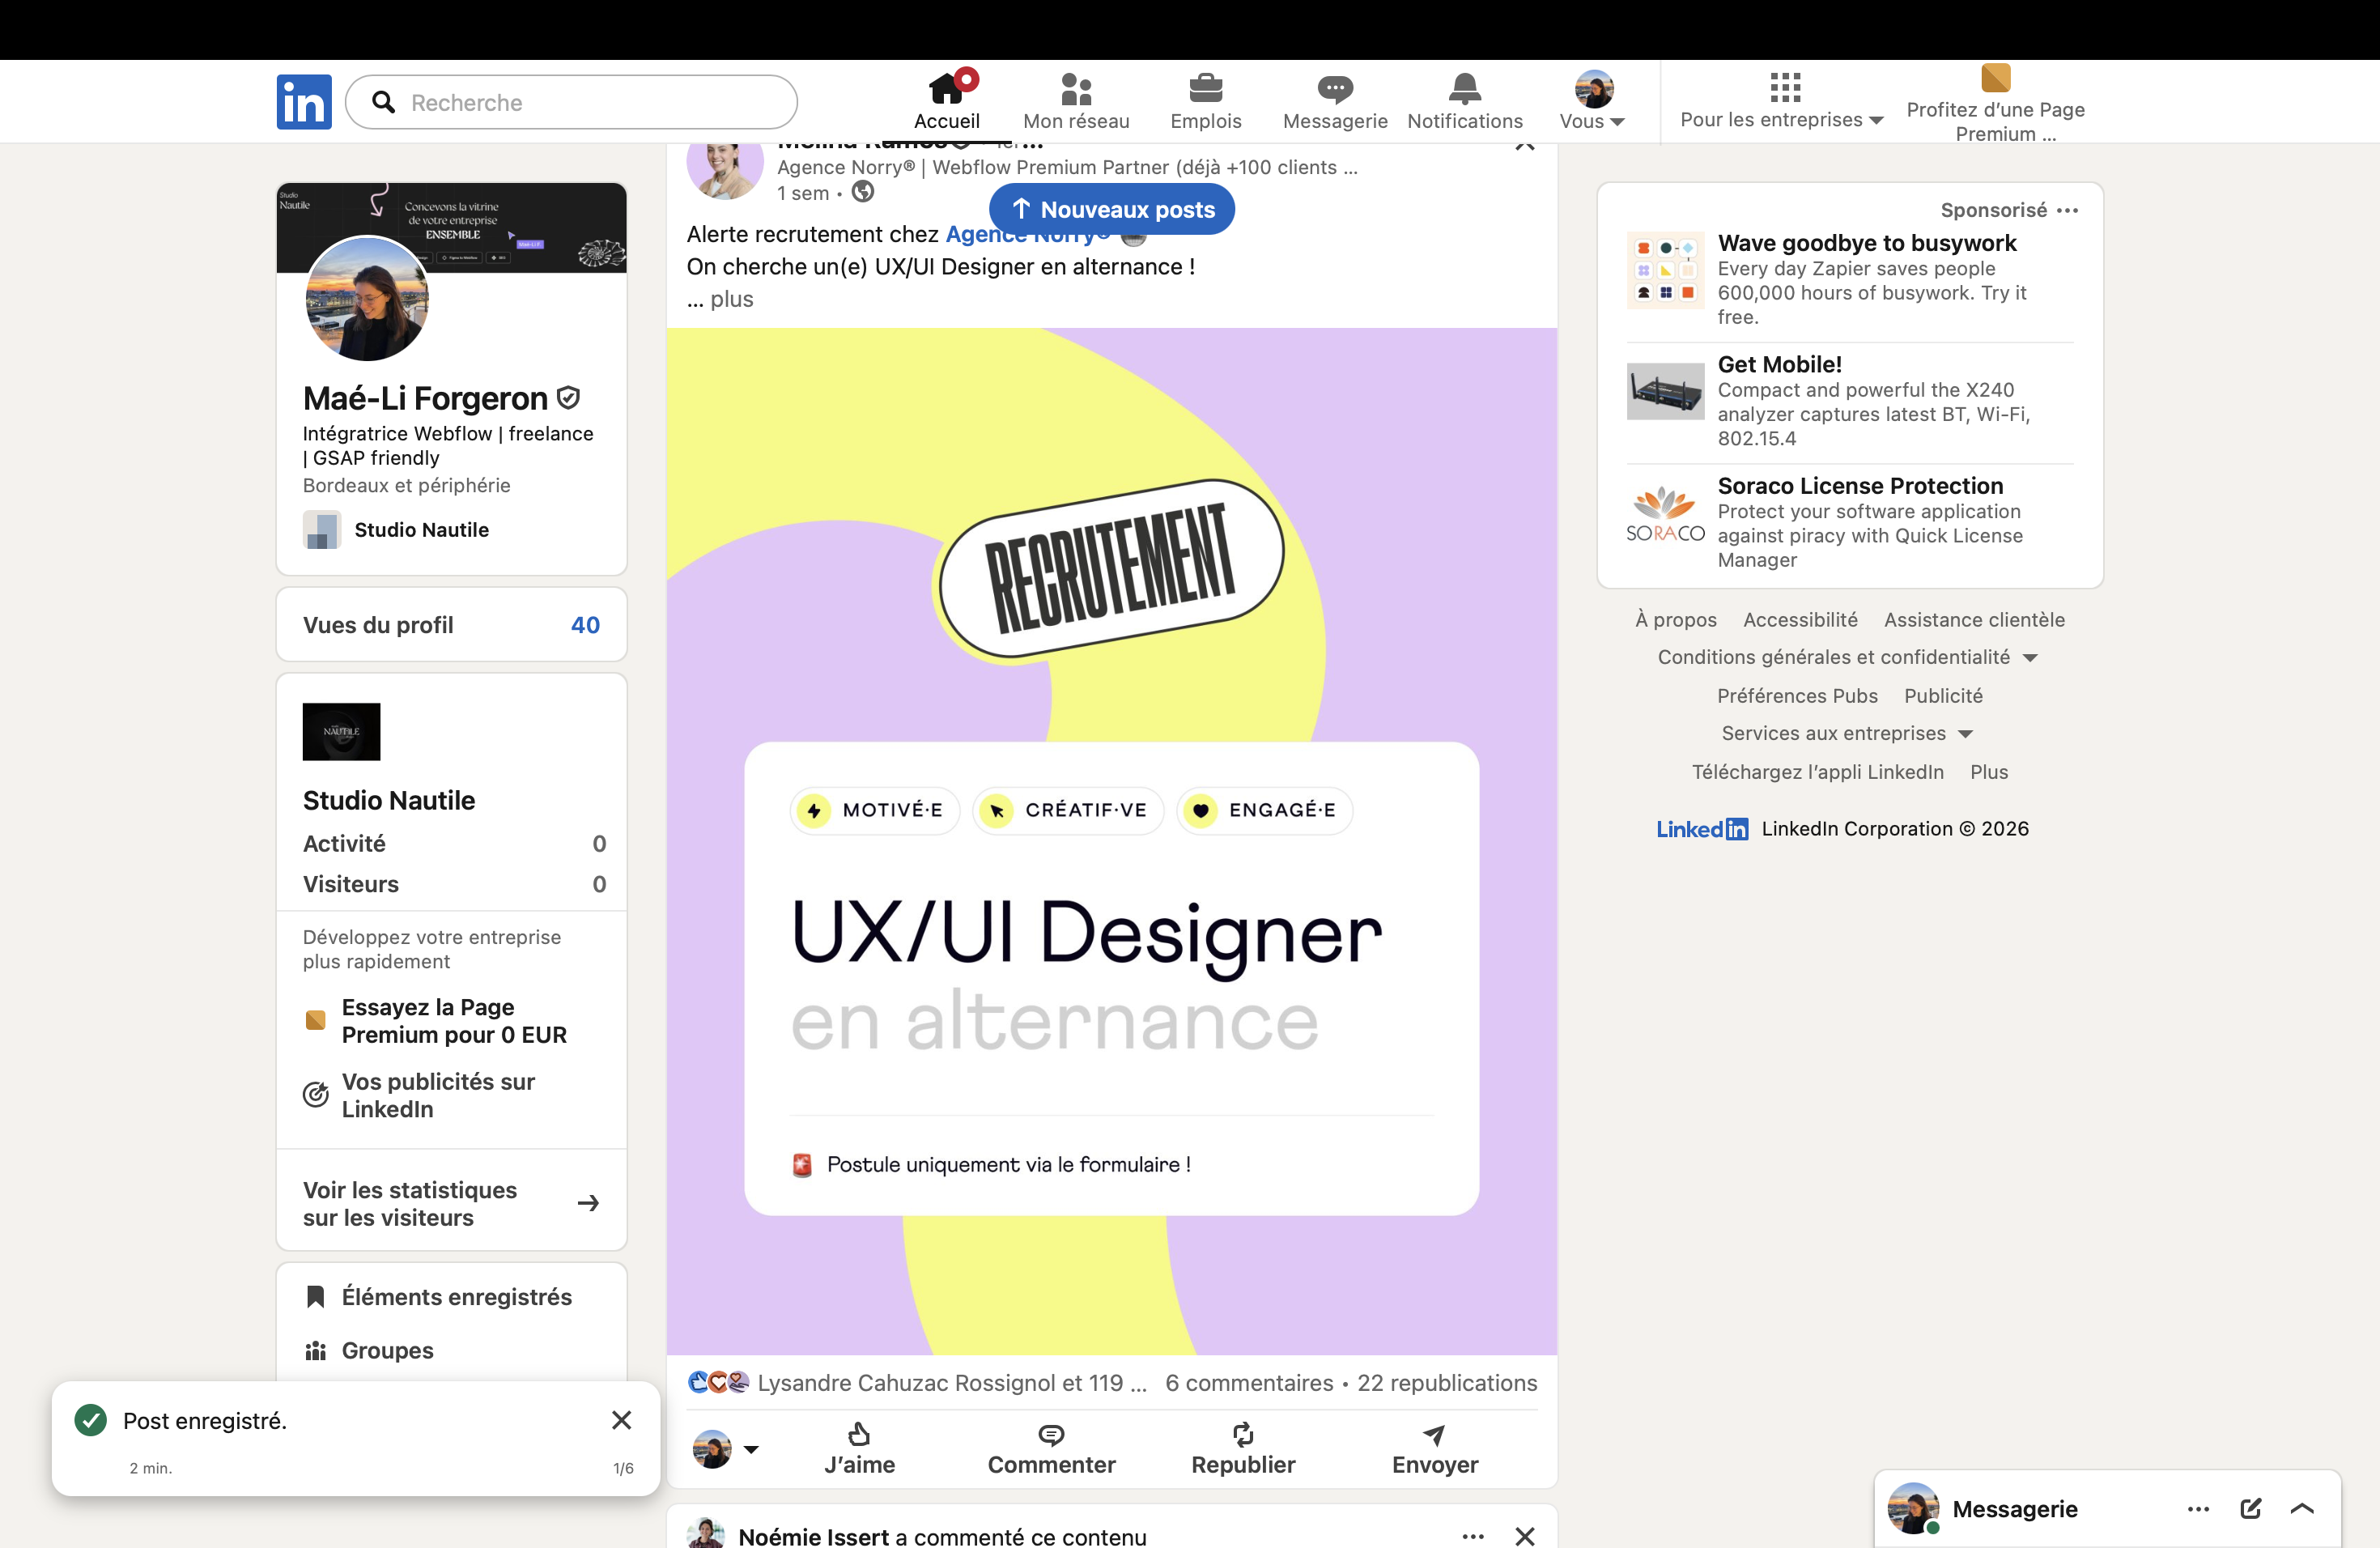Open the Emplois briefcase icon
This screenshot has height=1548, width=2380.
coord(1205,90)
